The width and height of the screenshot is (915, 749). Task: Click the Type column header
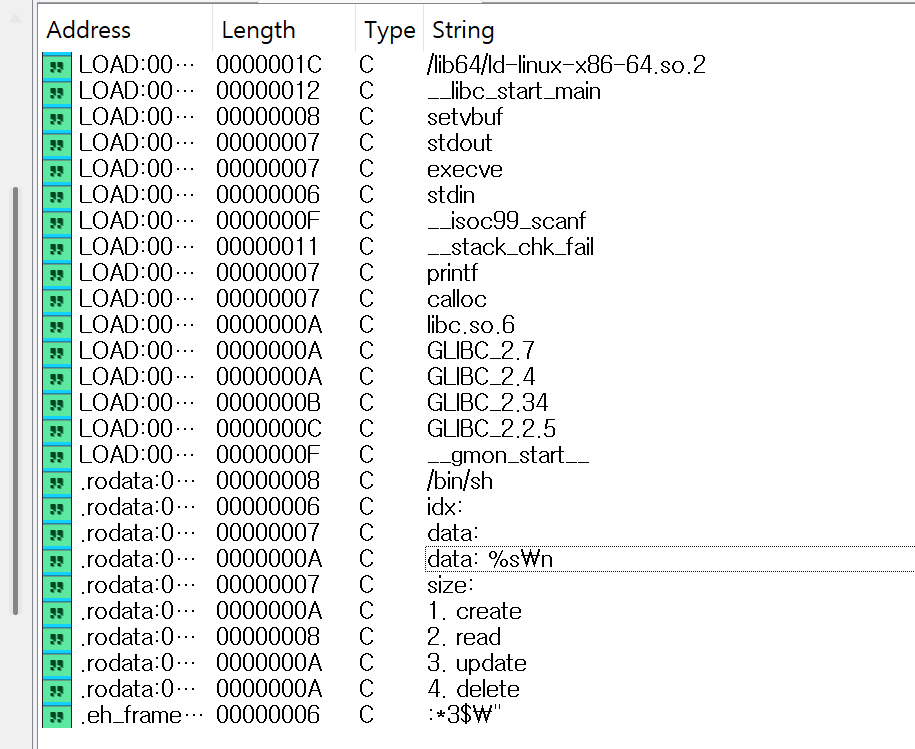click(x=389, y=31)
